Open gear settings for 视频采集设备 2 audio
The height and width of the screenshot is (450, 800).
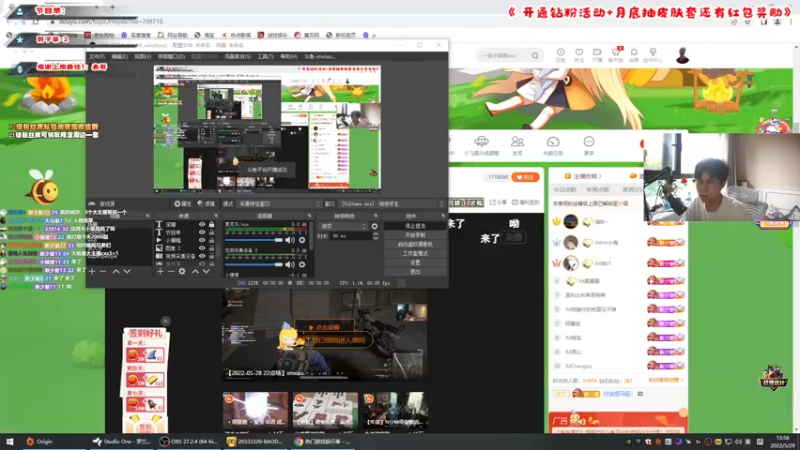(302, 264)
